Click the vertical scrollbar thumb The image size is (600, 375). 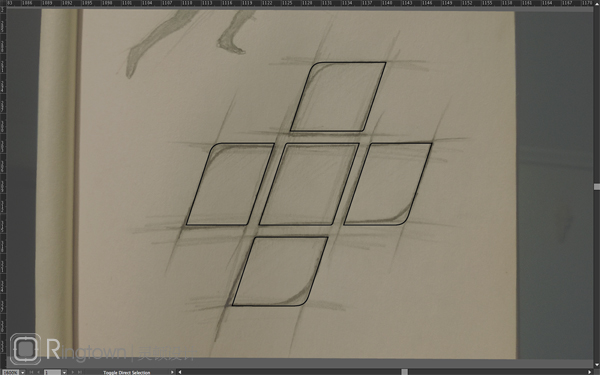point(597,187)
